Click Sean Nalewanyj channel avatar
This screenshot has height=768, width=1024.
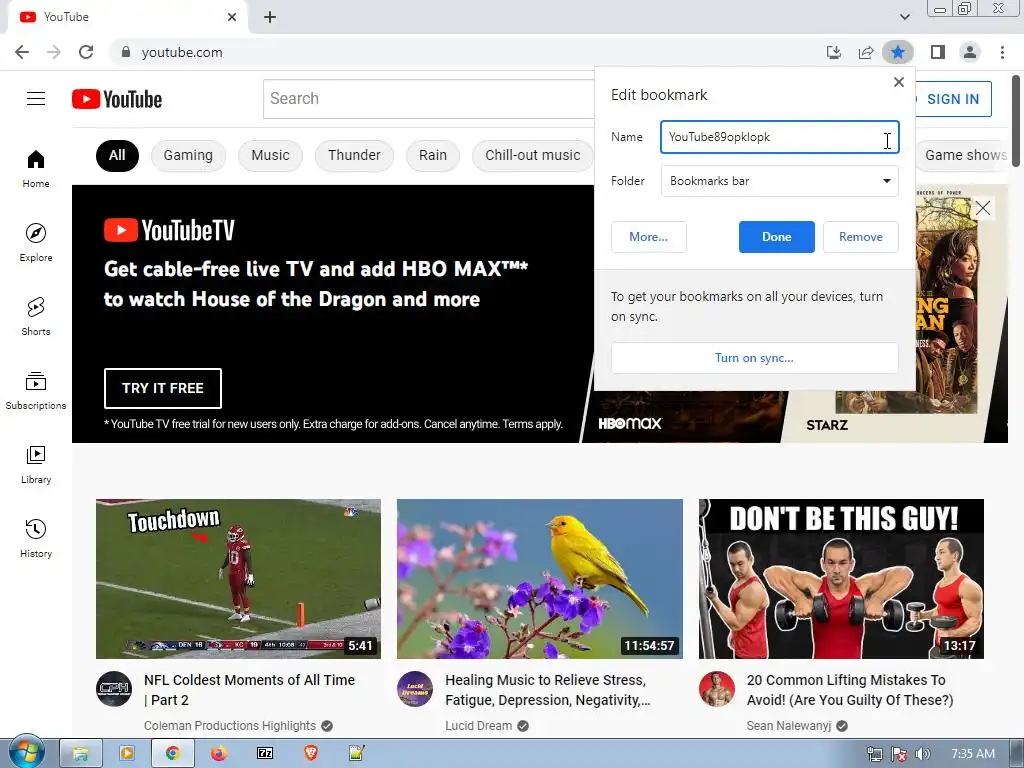[716, 689]
